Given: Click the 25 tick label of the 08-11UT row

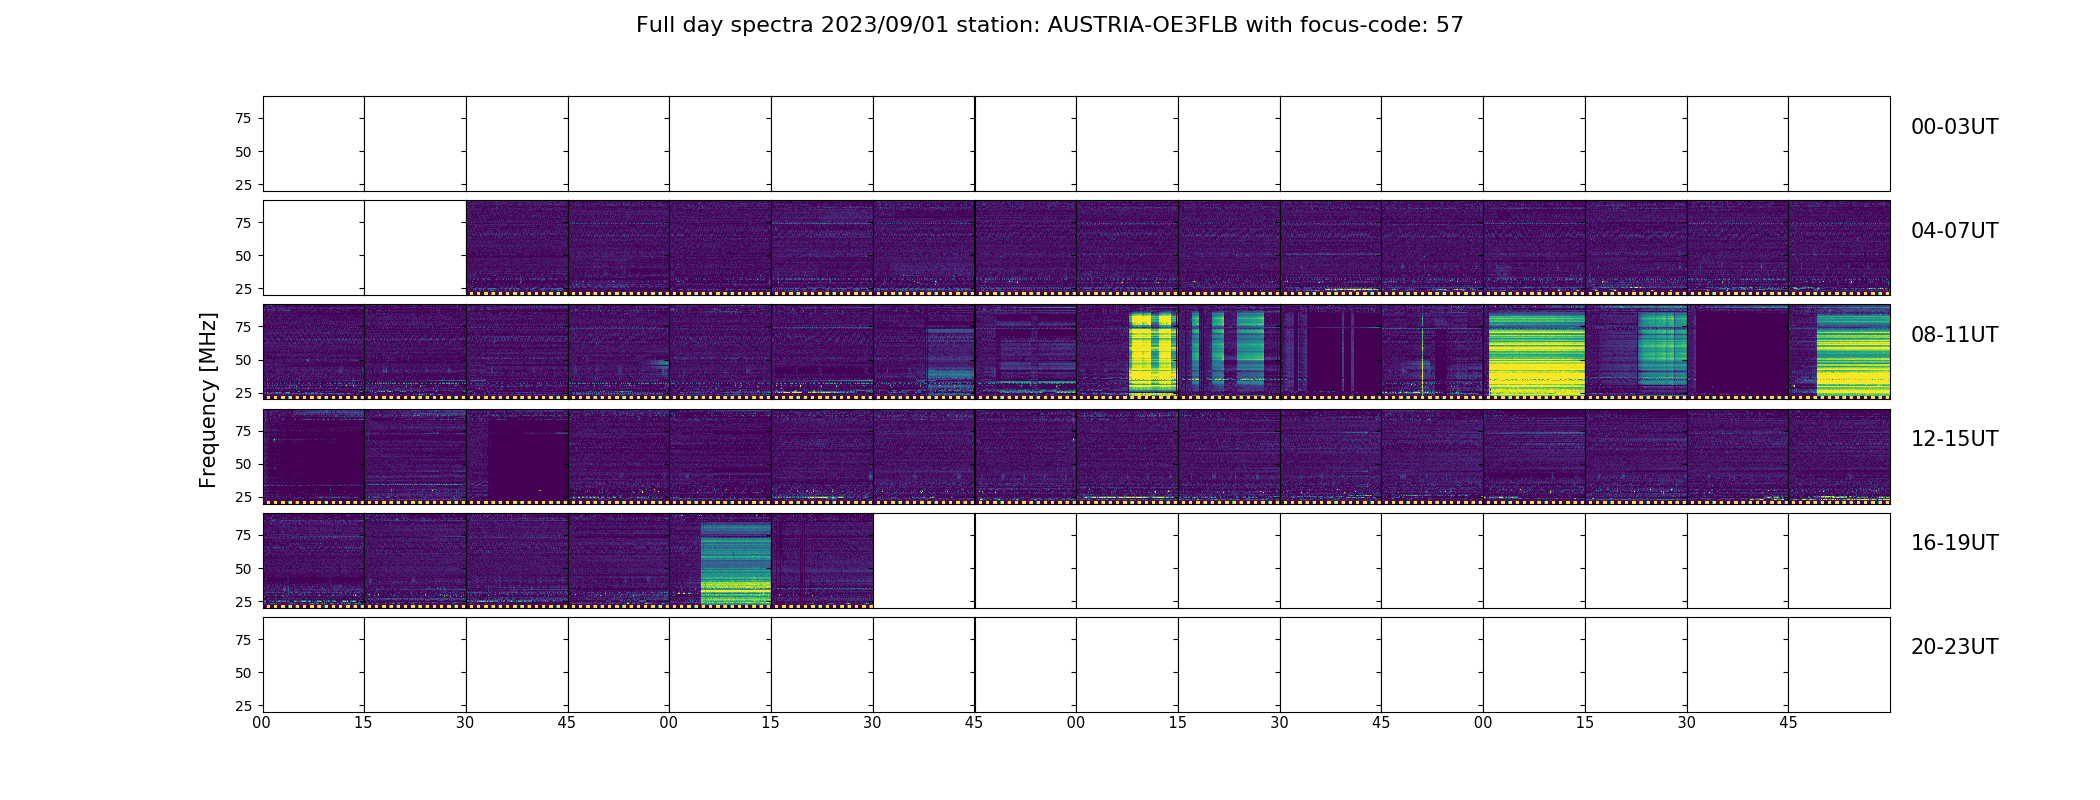Looking at the screenshot, I should 243,393.
